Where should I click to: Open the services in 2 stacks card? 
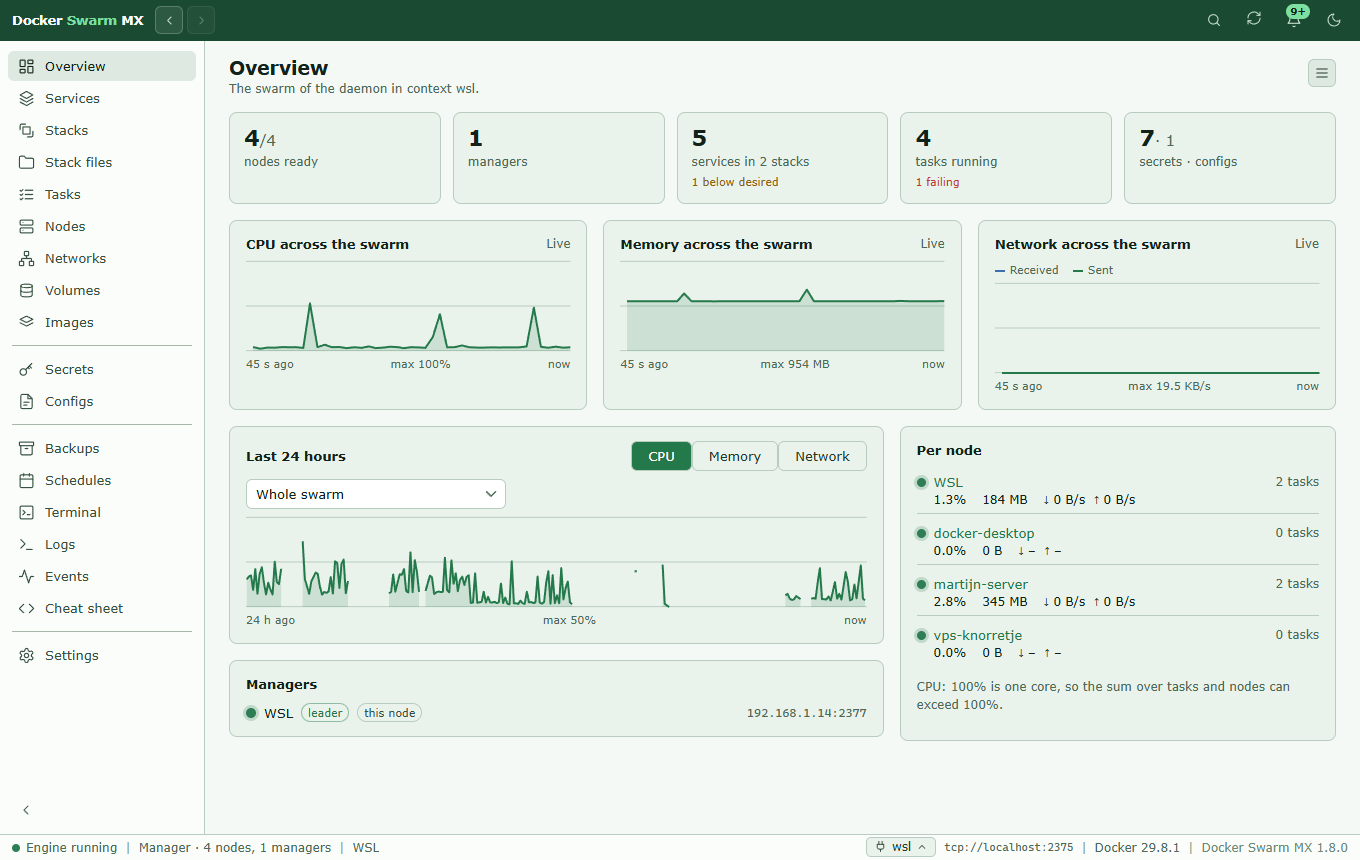[782, 158]
